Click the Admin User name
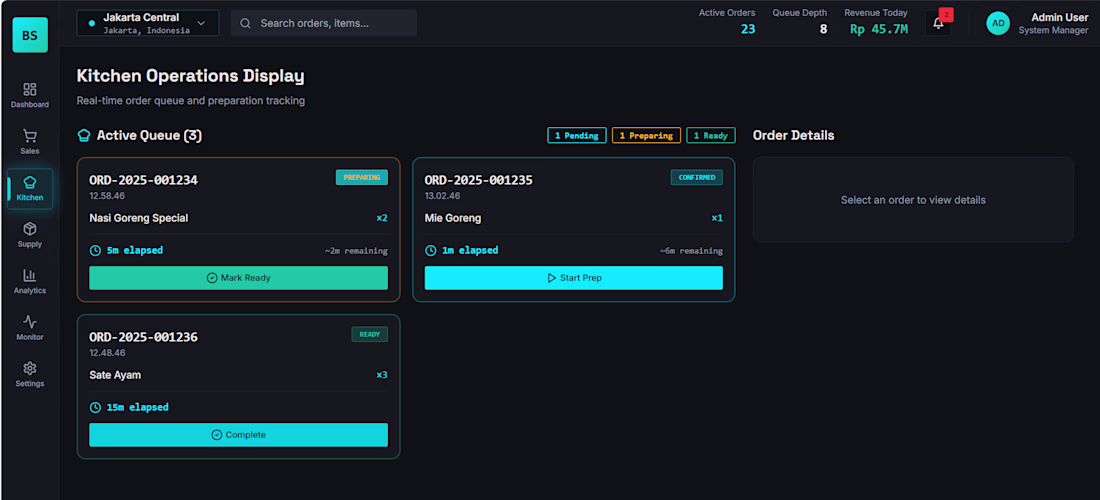Screen dimensions: 1100x500 tap(1059, 18)
